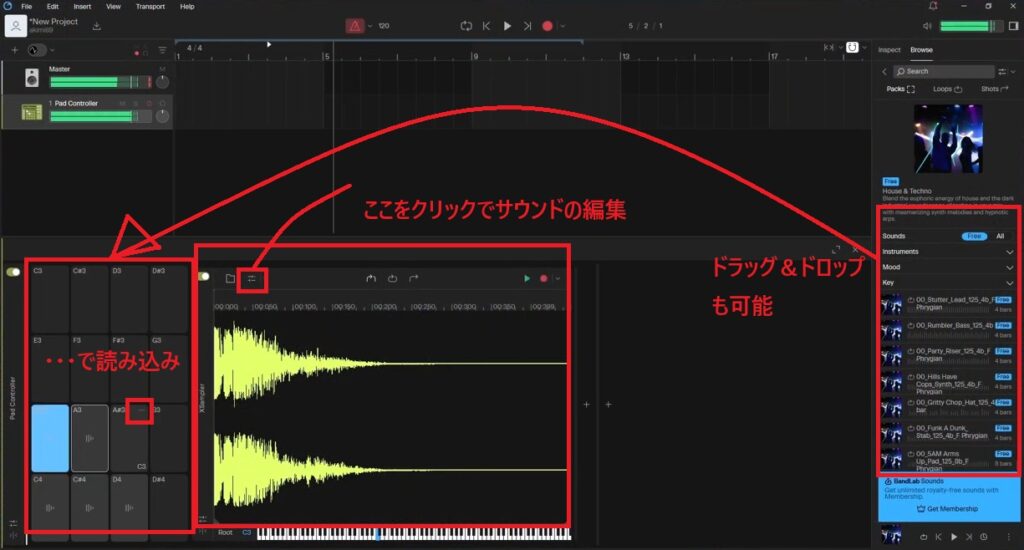
Task: Click the green play button in XSampler
Action: click(527, 279)
